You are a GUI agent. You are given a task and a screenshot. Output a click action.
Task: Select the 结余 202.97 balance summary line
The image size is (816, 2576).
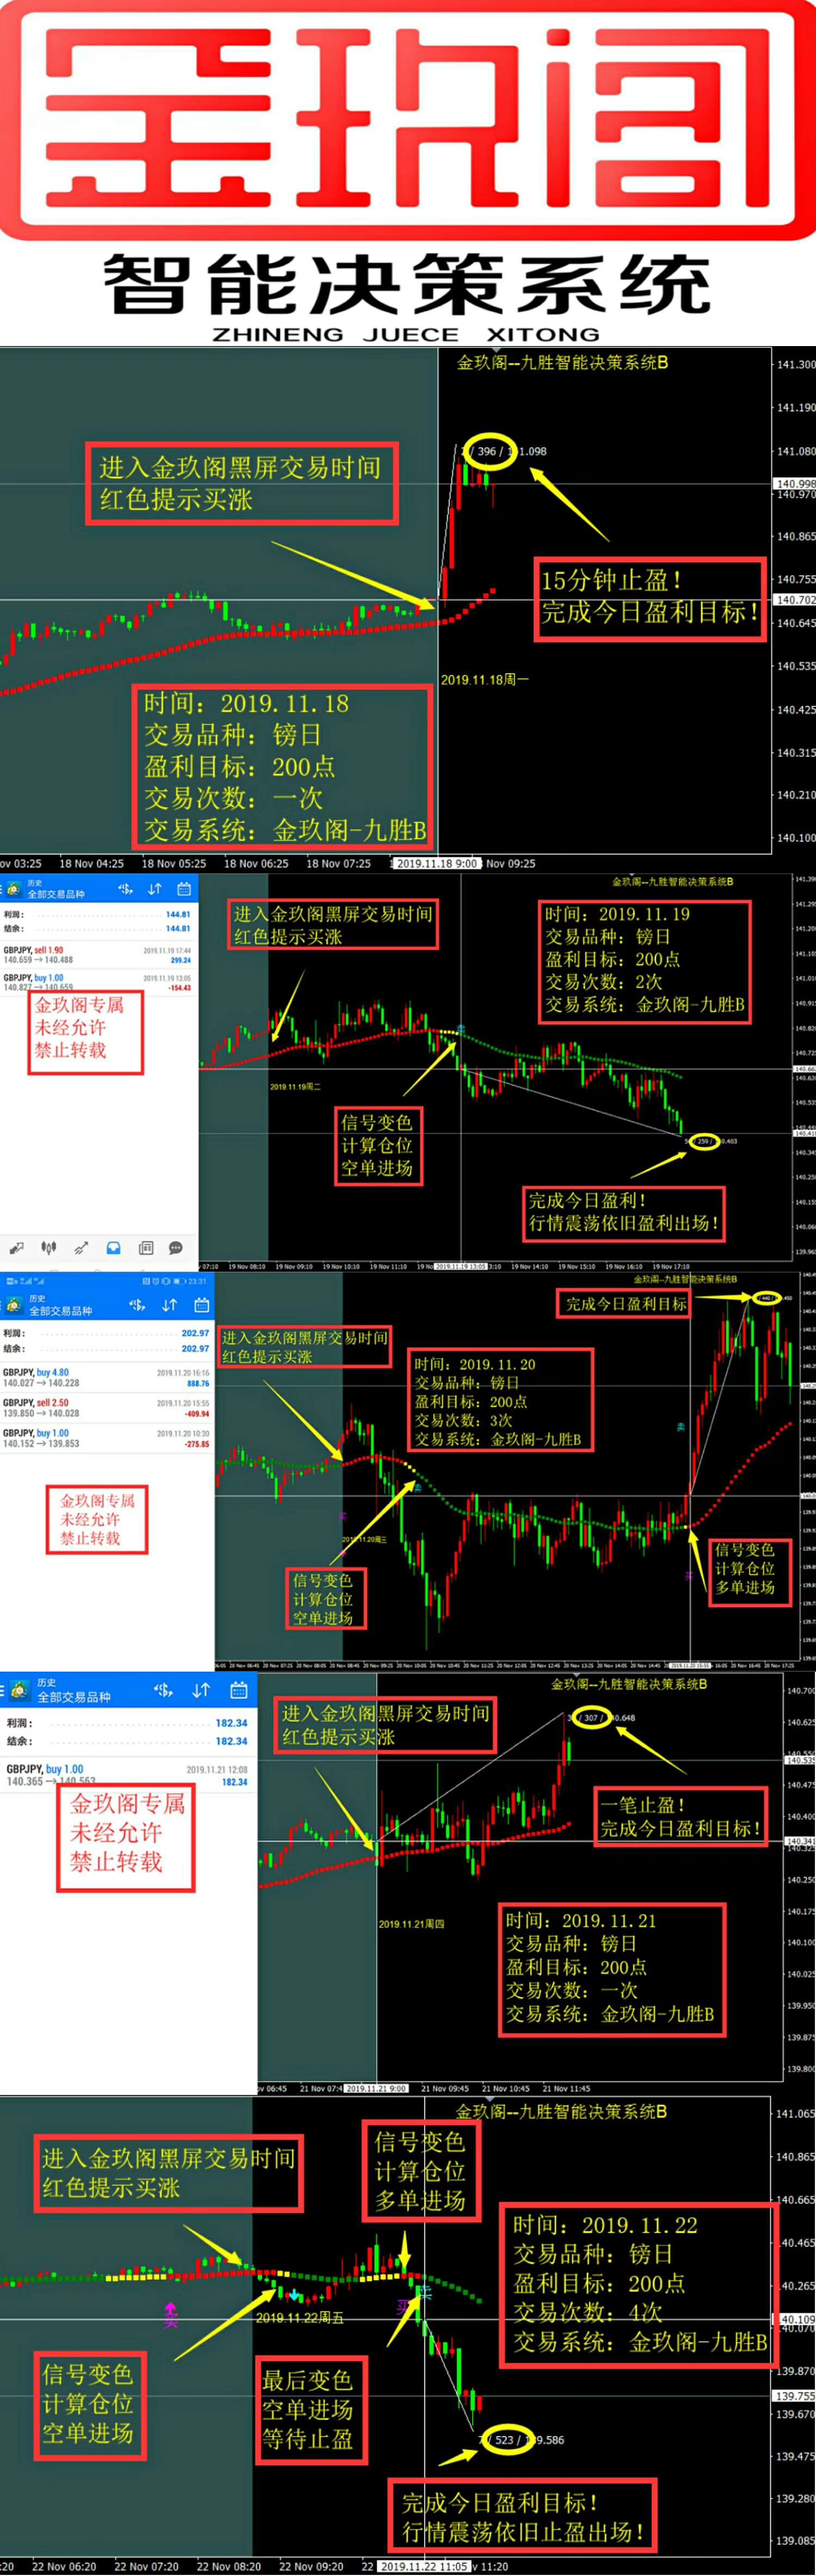coord(106,1348)
